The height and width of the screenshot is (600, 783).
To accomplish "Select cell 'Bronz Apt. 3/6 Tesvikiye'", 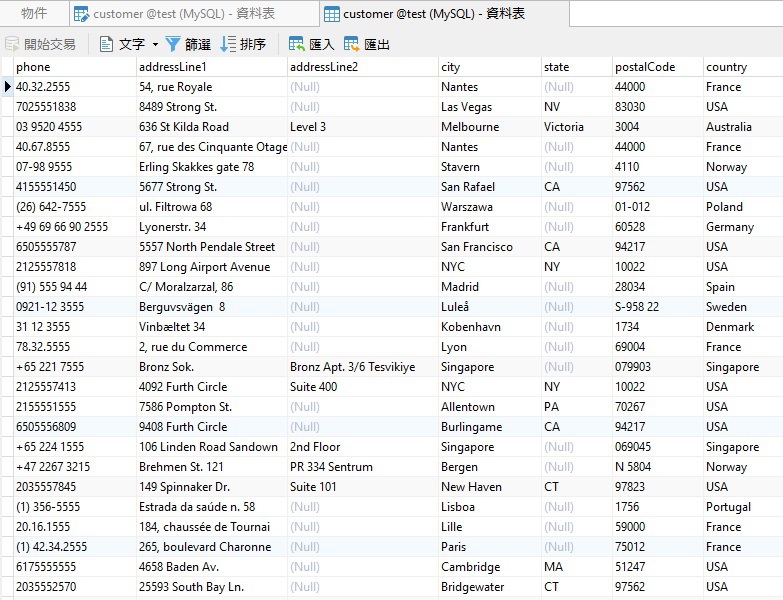I will click(363, 367).
